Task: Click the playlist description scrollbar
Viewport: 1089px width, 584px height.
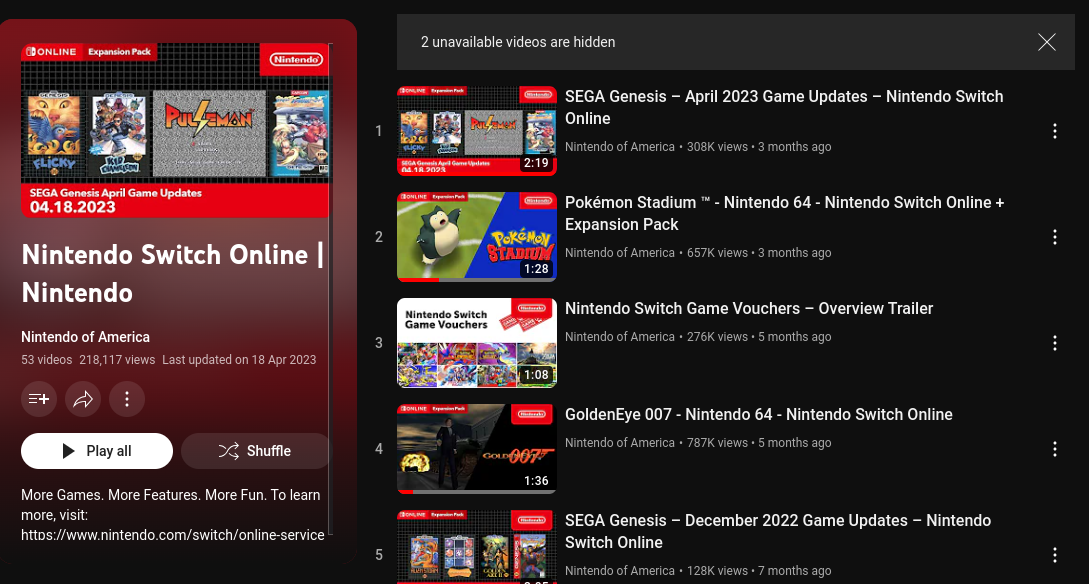Action: (331, 289)
